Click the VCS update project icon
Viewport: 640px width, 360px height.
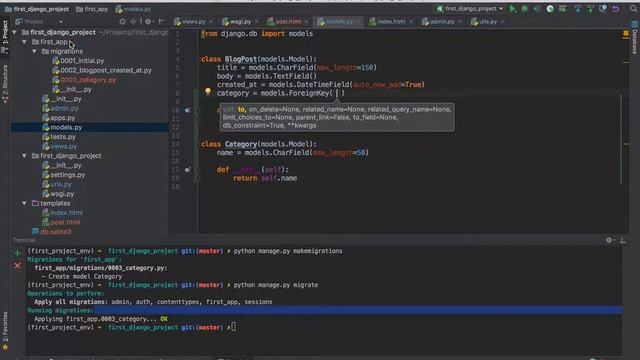(x=578, y=9)
